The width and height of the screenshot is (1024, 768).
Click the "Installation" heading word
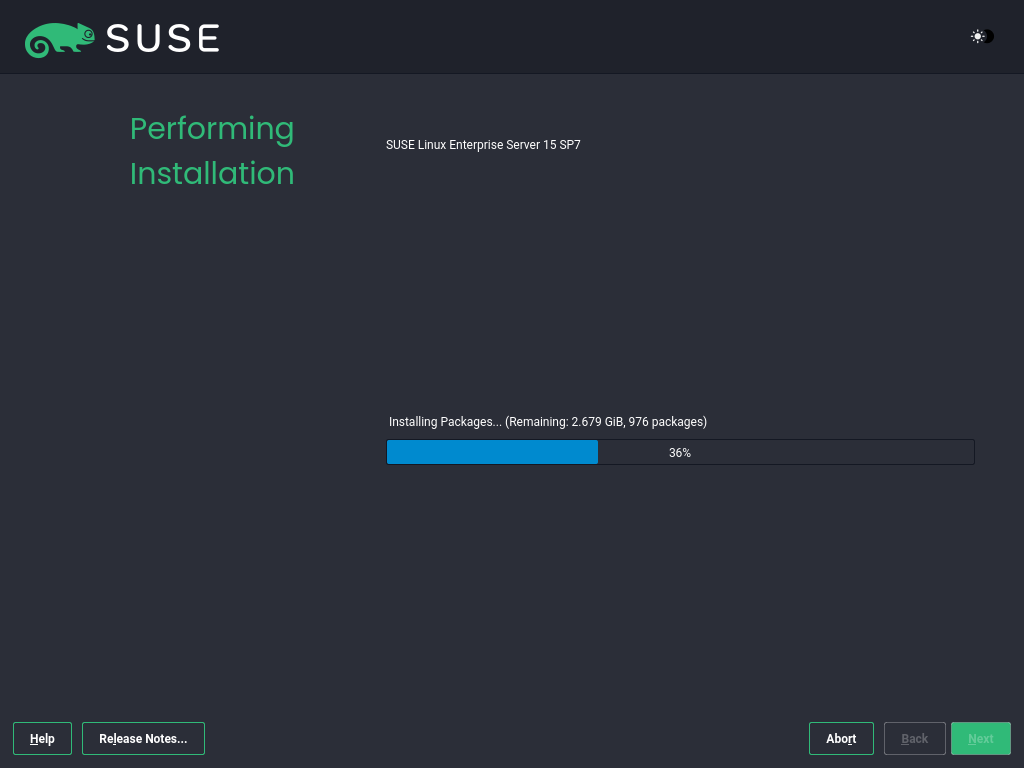212,174
